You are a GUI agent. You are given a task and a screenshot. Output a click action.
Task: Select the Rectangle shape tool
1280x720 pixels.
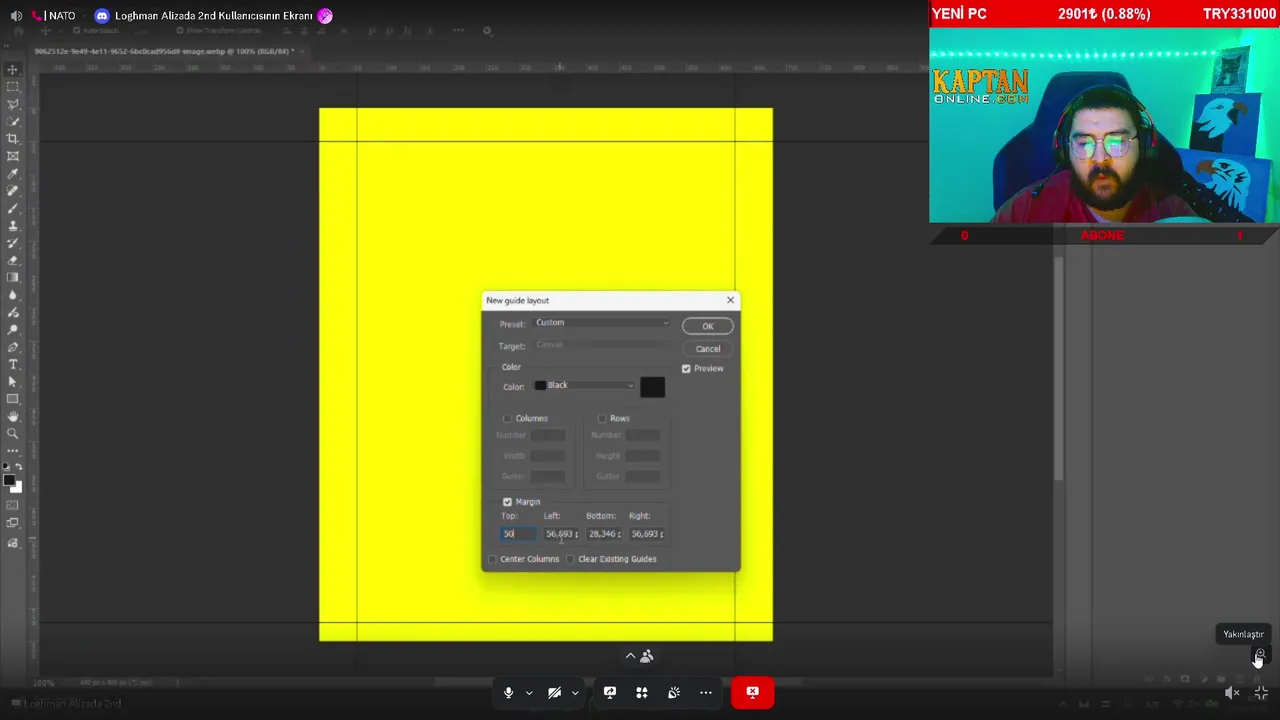(13, 399)
